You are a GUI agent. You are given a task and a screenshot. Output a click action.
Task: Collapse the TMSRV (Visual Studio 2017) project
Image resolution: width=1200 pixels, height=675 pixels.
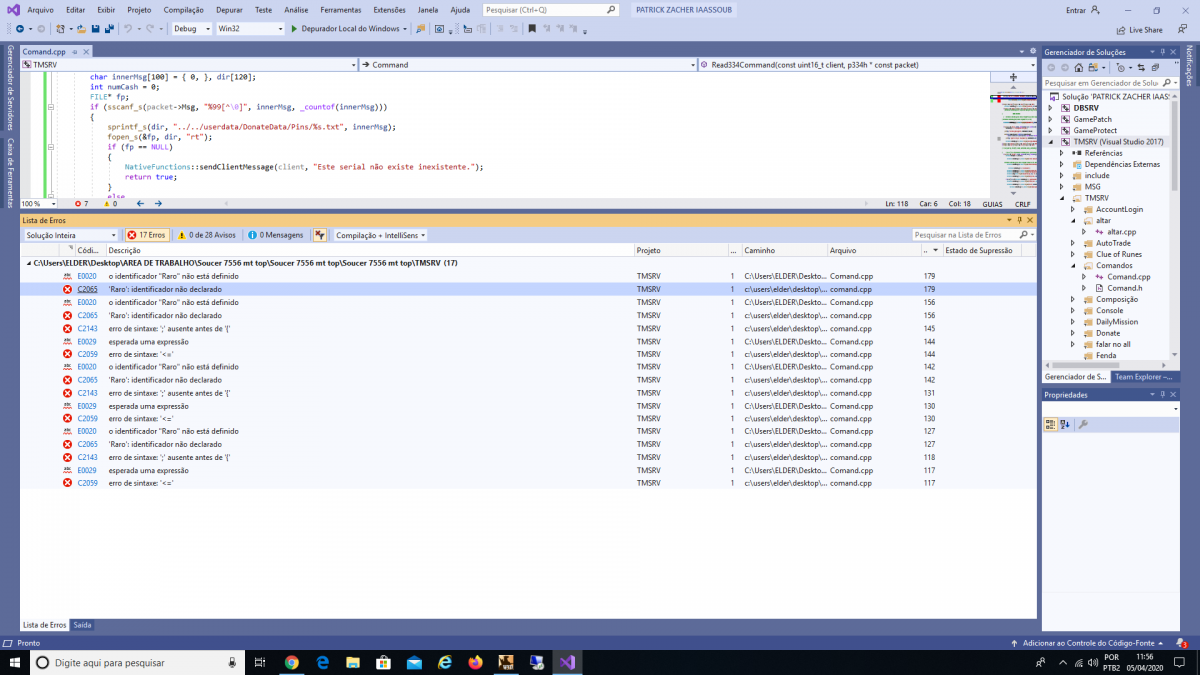(1051, 142)
